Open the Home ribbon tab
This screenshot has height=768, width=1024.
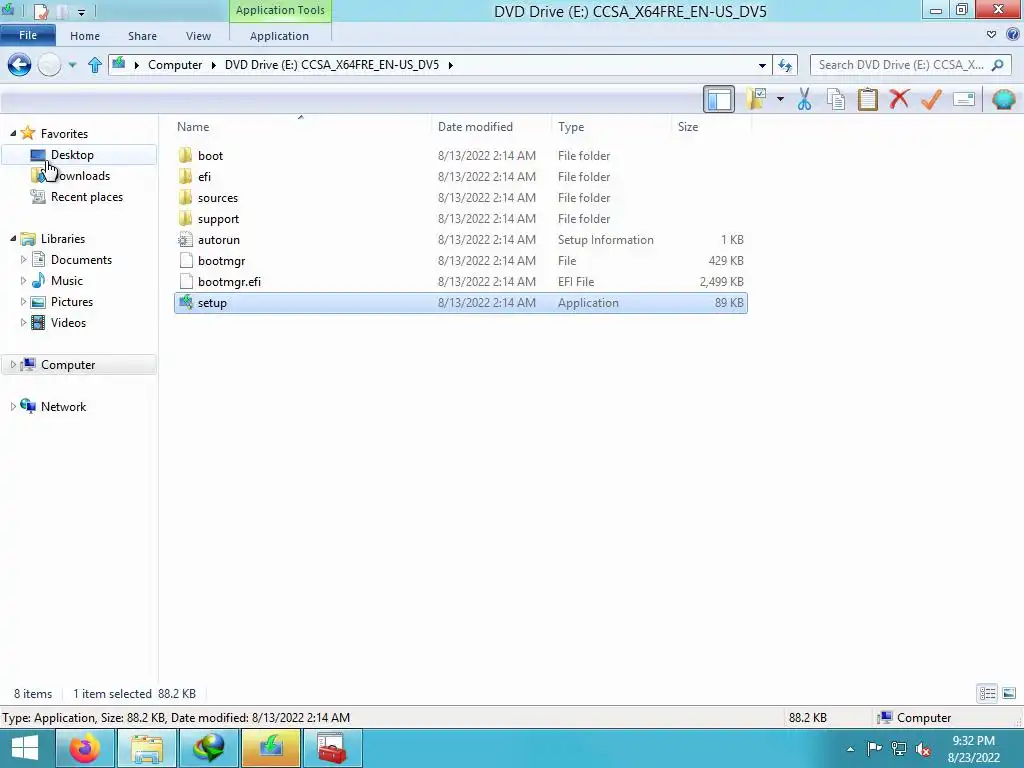(85, 36)
